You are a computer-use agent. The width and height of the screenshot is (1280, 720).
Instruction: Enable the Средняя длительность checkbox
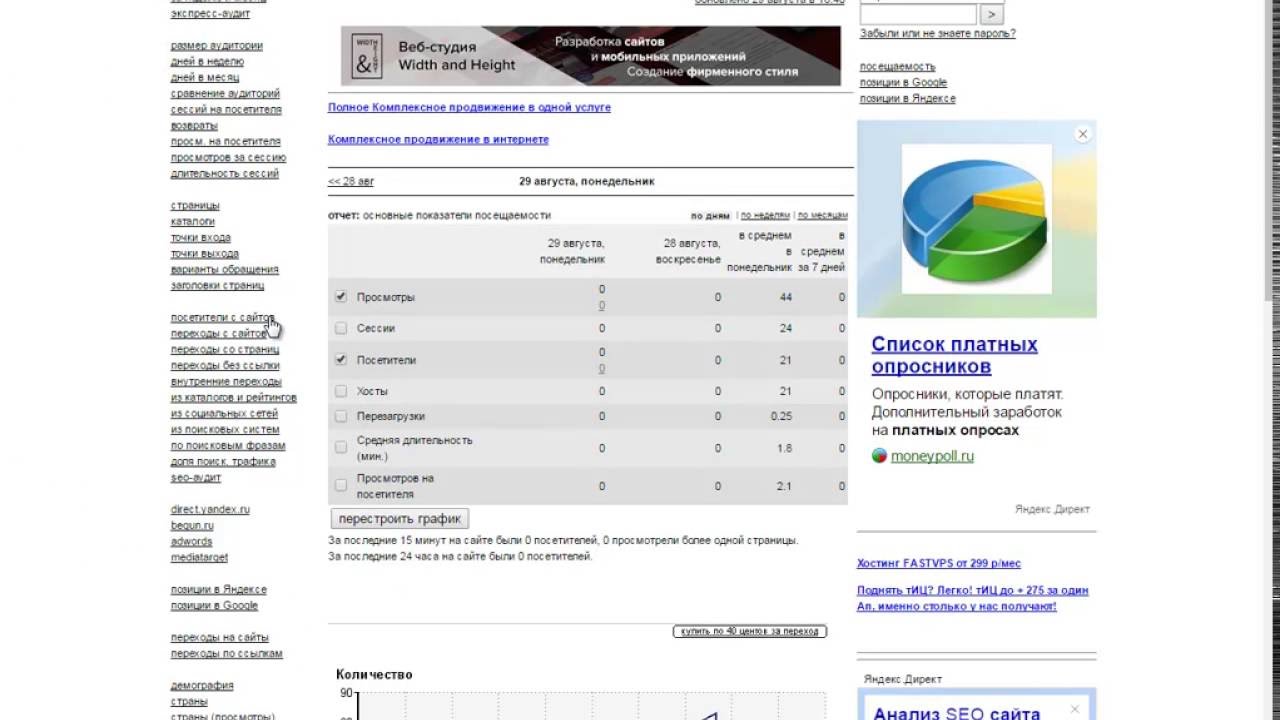point(341,447)
